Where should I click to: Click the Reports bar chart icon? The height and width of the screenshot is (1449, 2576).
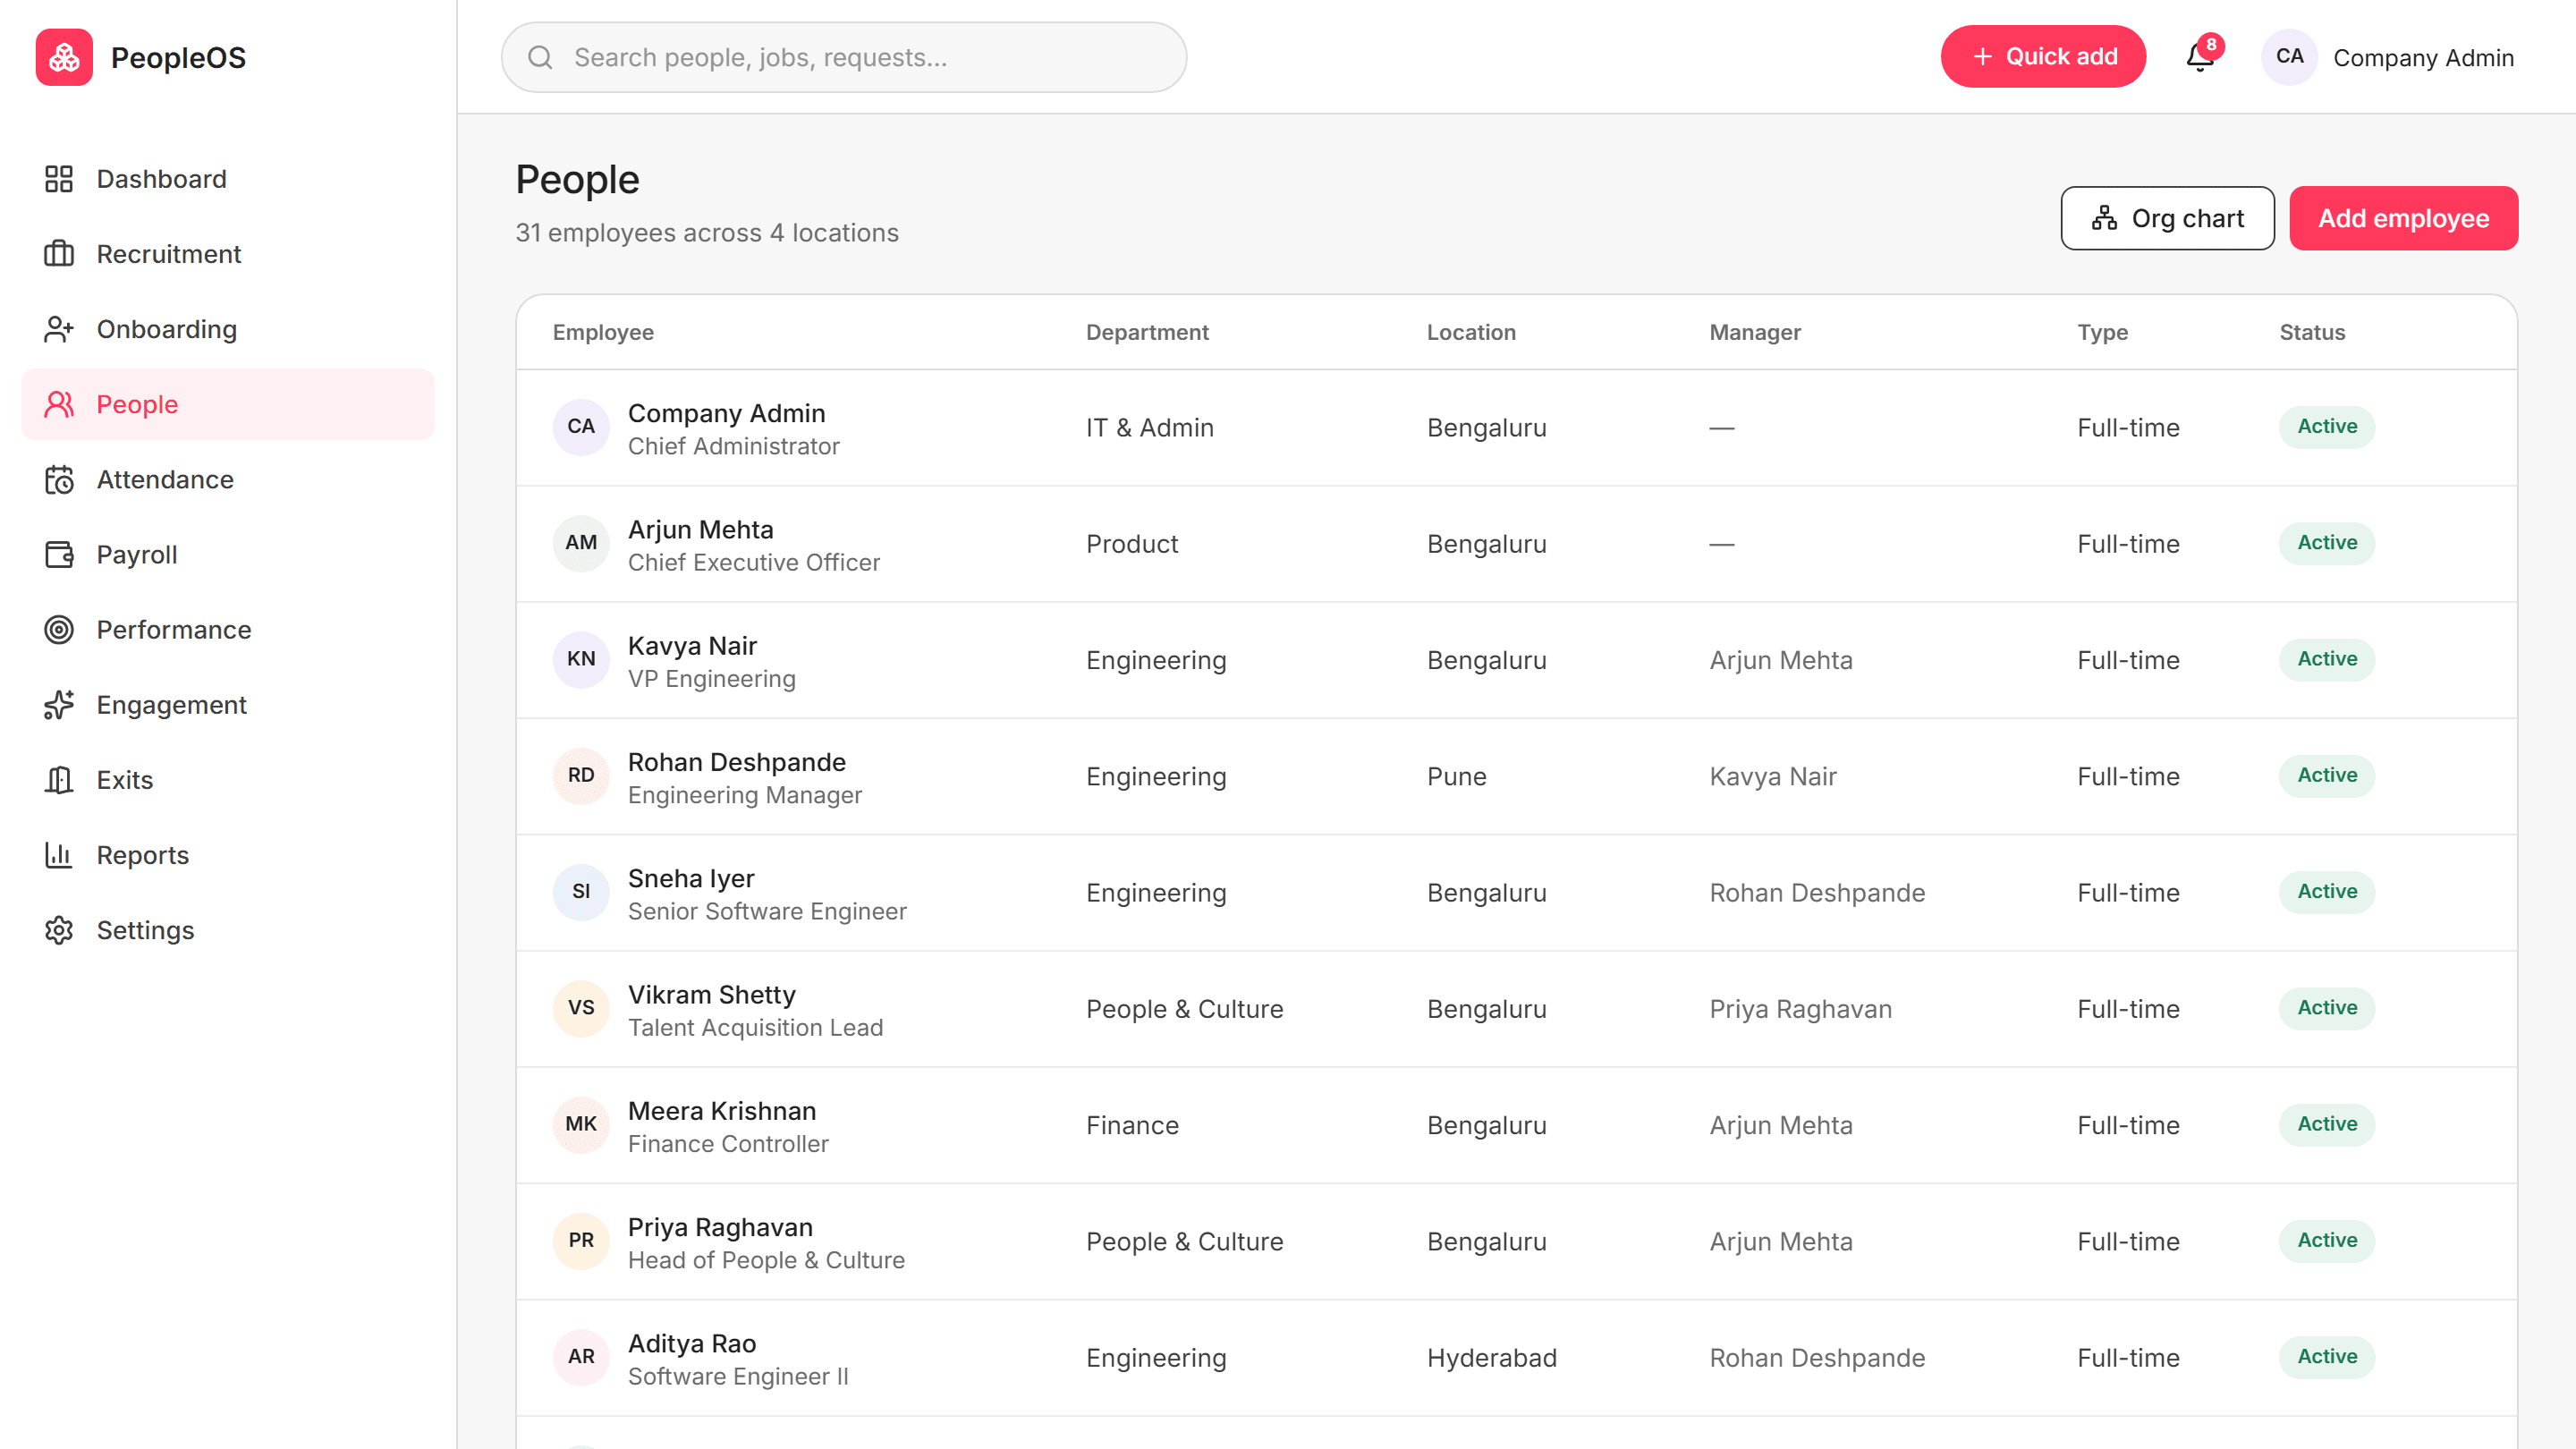[x=59, y=855]
